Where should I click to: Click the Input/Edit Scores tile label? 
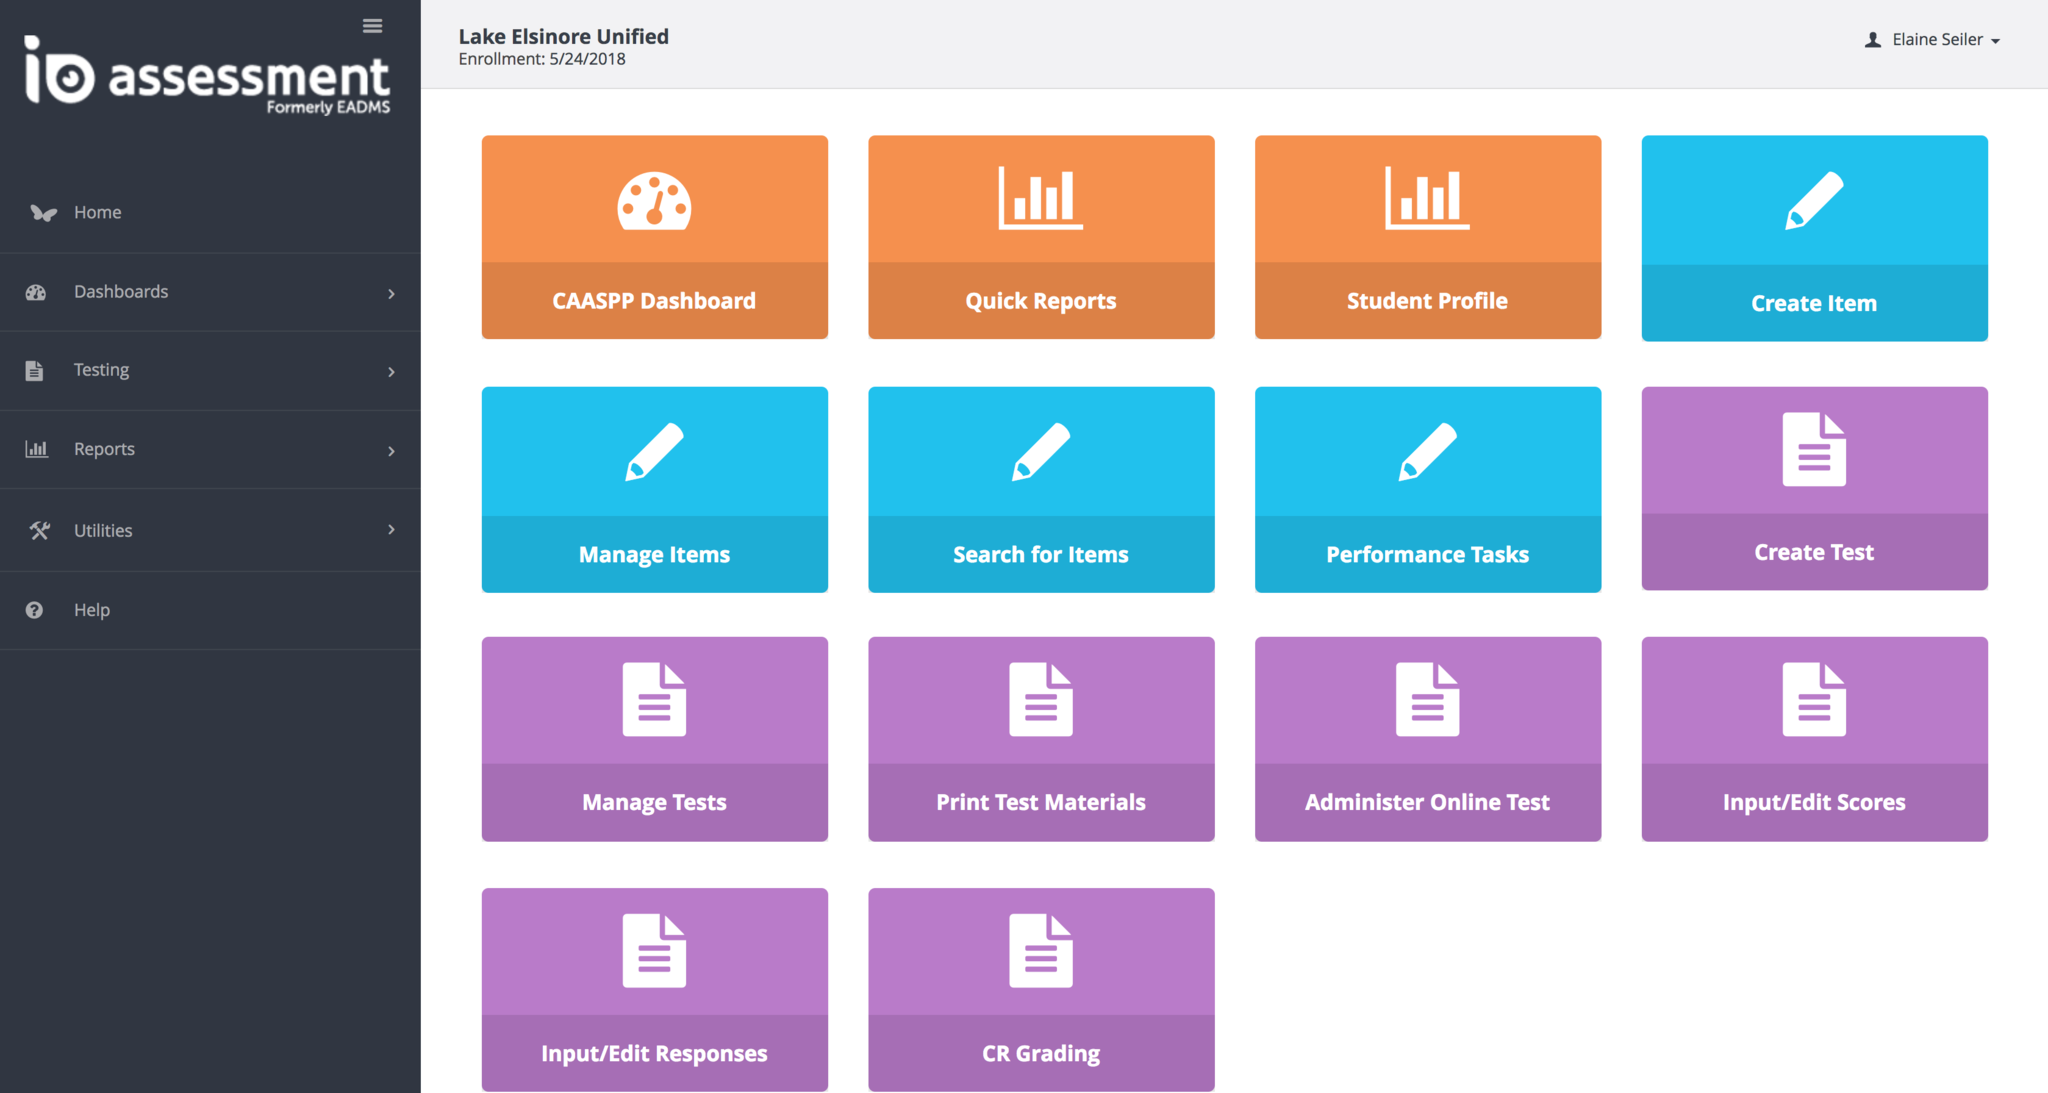(1814, 803)
